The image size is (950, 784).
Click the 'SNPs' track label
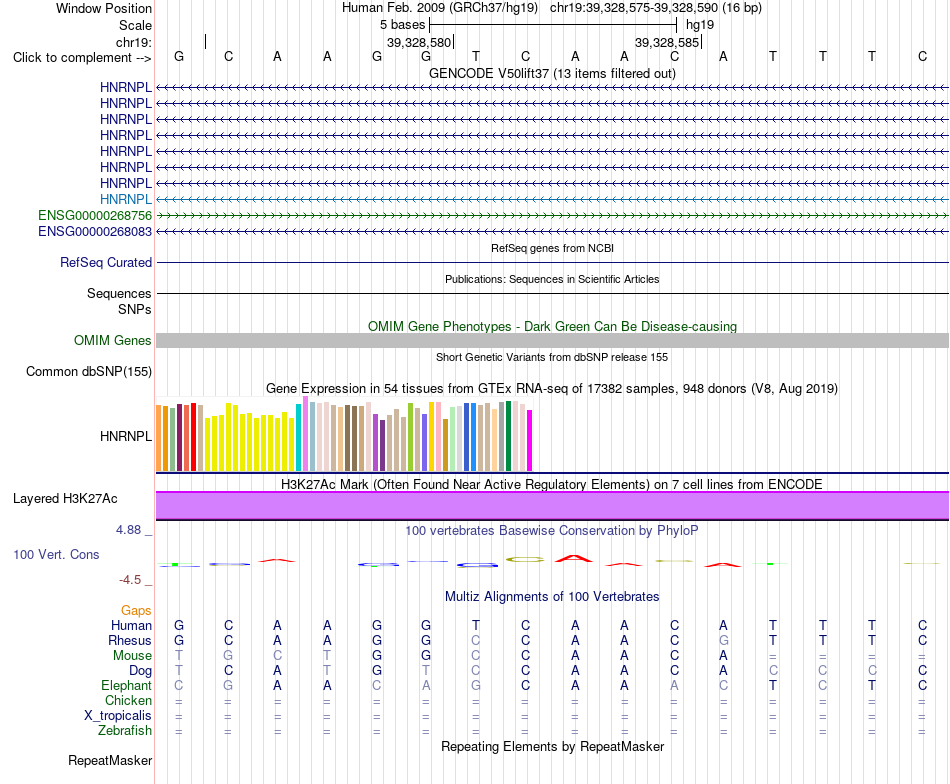click(x=135, y=310)
